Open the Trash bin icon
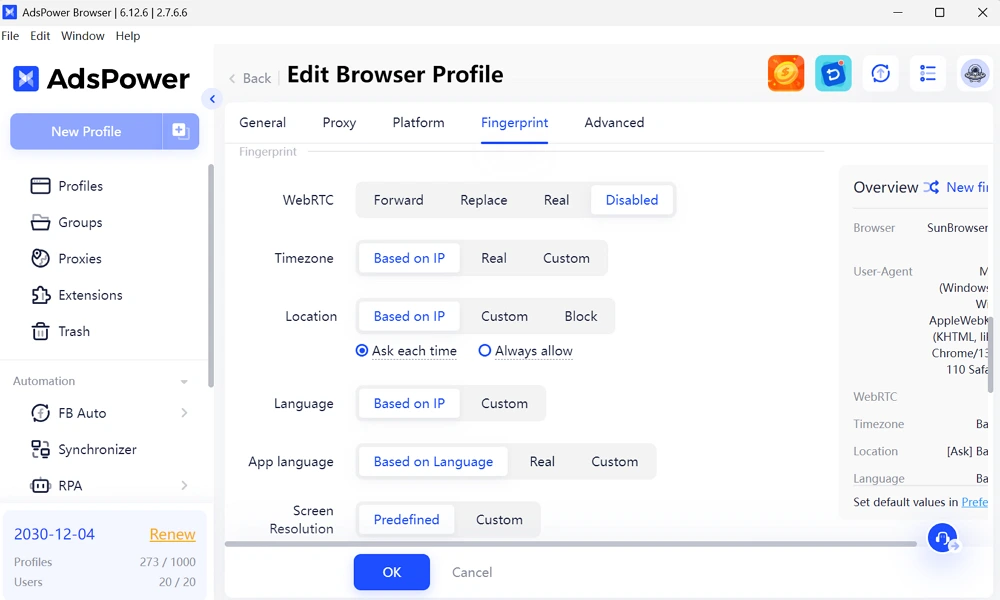Image resolution: width=1000 pixels, height=600 pixels. (40, 332)
